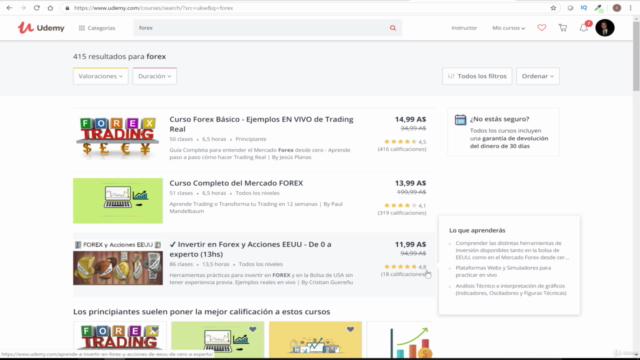
Task: Bookmark page with star icon
Action: (553, 8)
